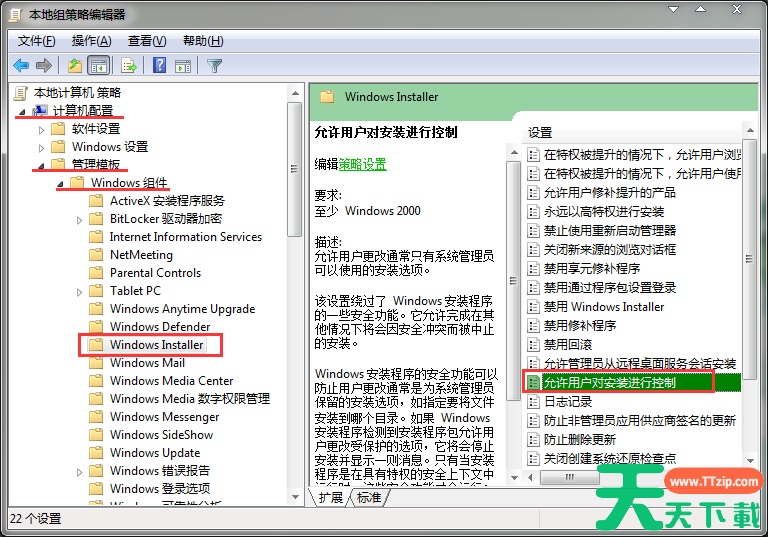Click the Forward arrow toolbar icon
This screenshot has height=537, width=768.
43,66
